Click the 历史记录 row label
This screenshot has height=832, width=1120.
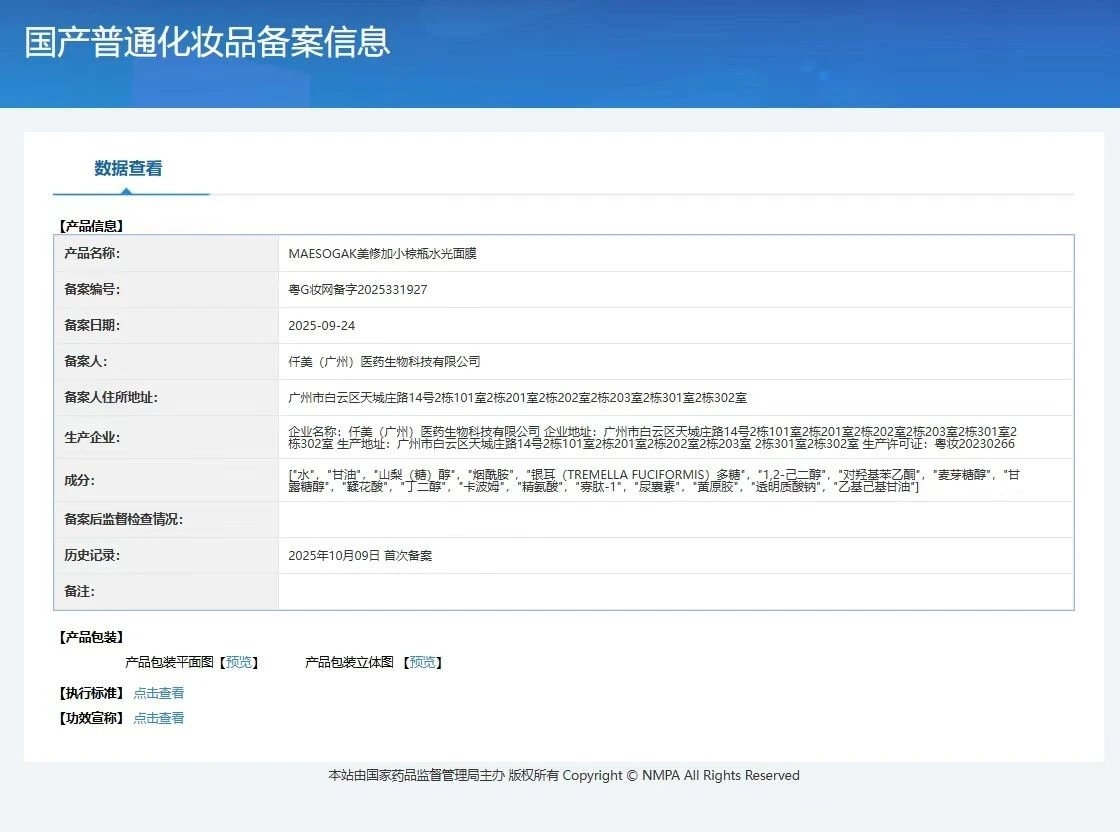point(92,555)
